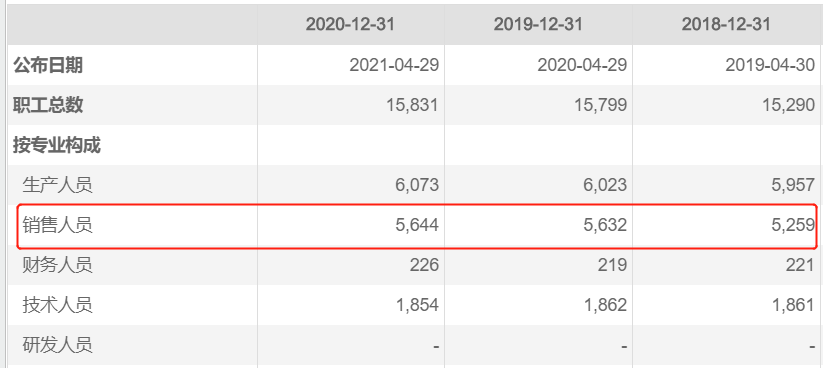The image size is (823, 368).
Task: Click the 按专业构成 section heading
Action: coord(57,145)
